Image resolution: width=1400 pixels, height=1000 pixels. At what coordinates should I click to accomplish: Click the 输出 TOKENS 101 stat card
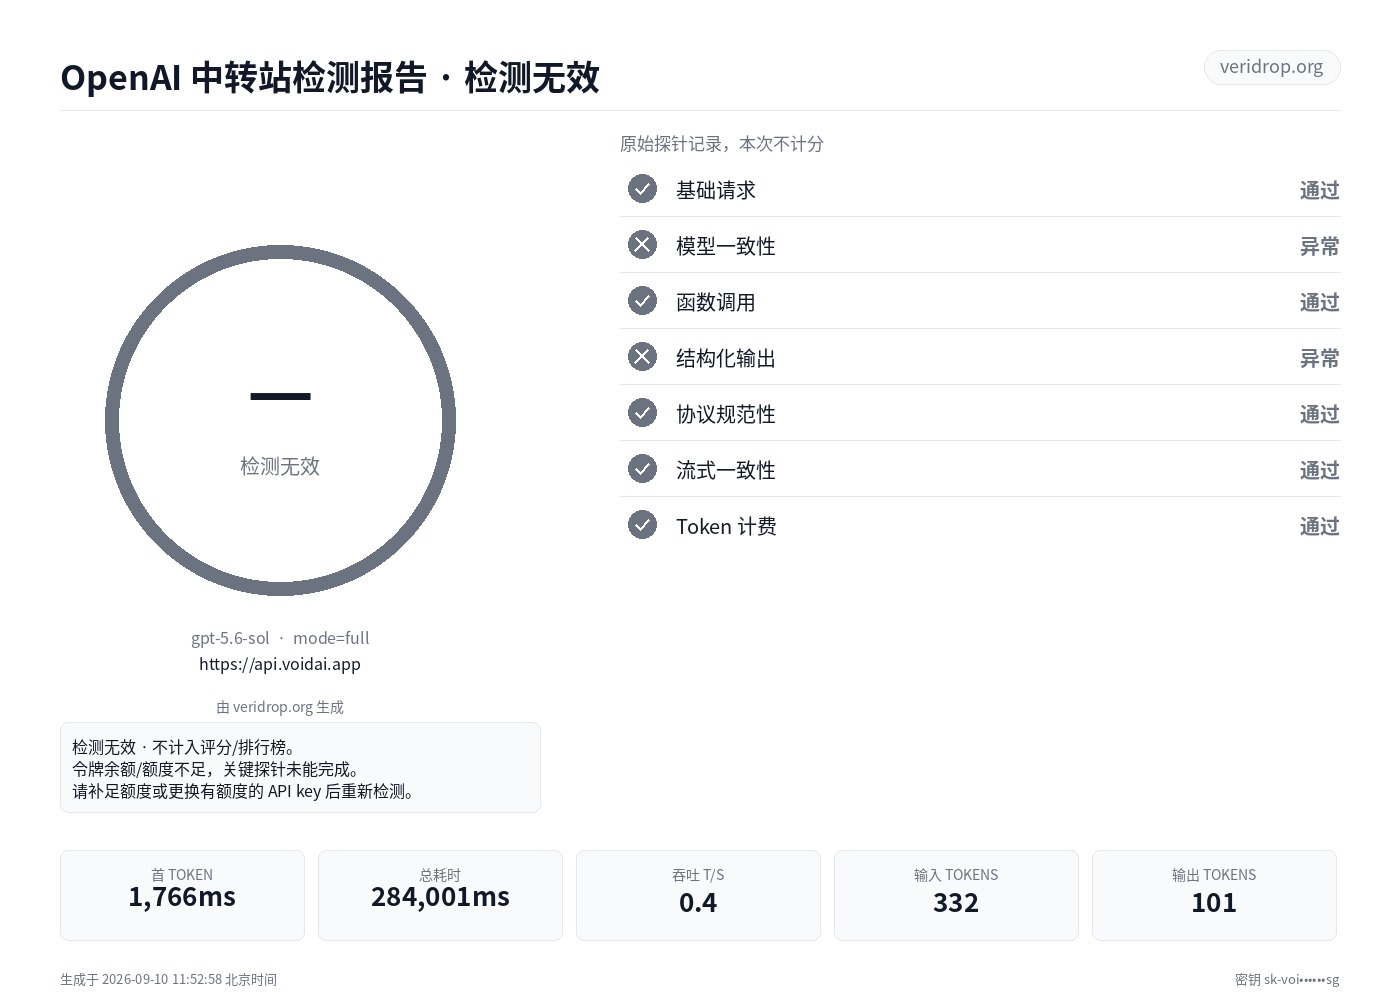point(1214,895)
